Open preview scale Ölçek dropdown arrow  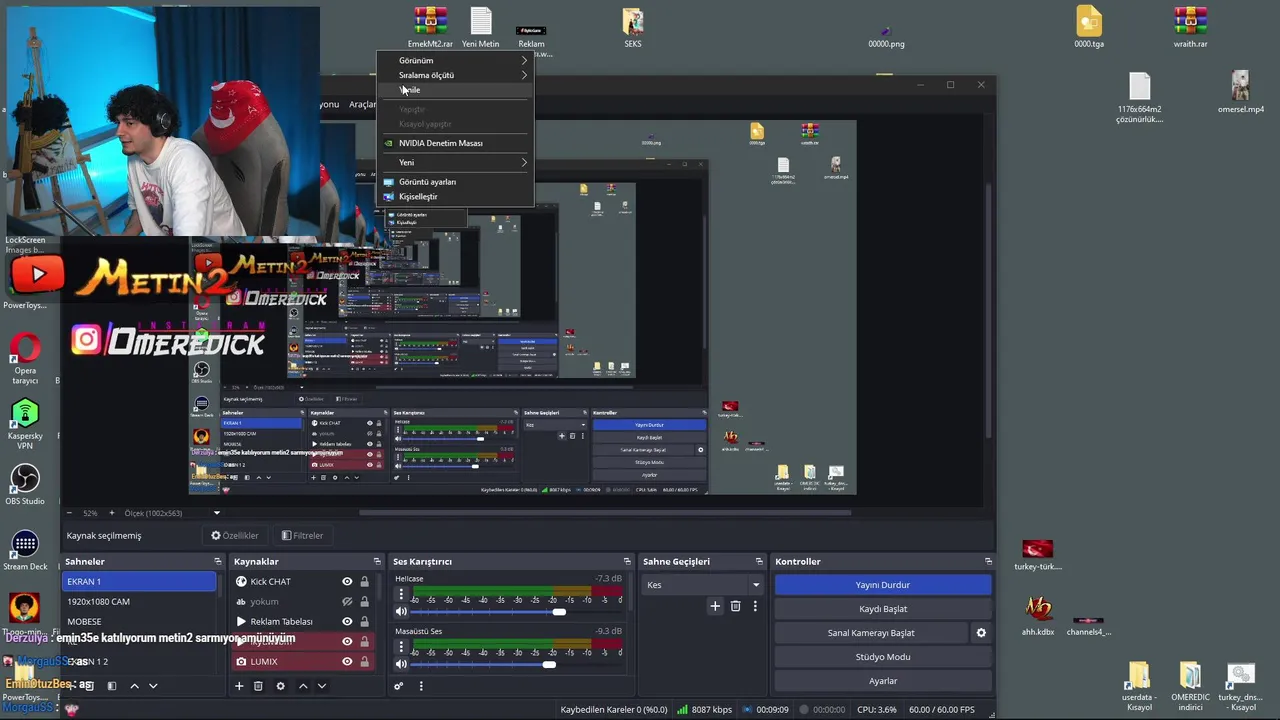tap(216, 513)
